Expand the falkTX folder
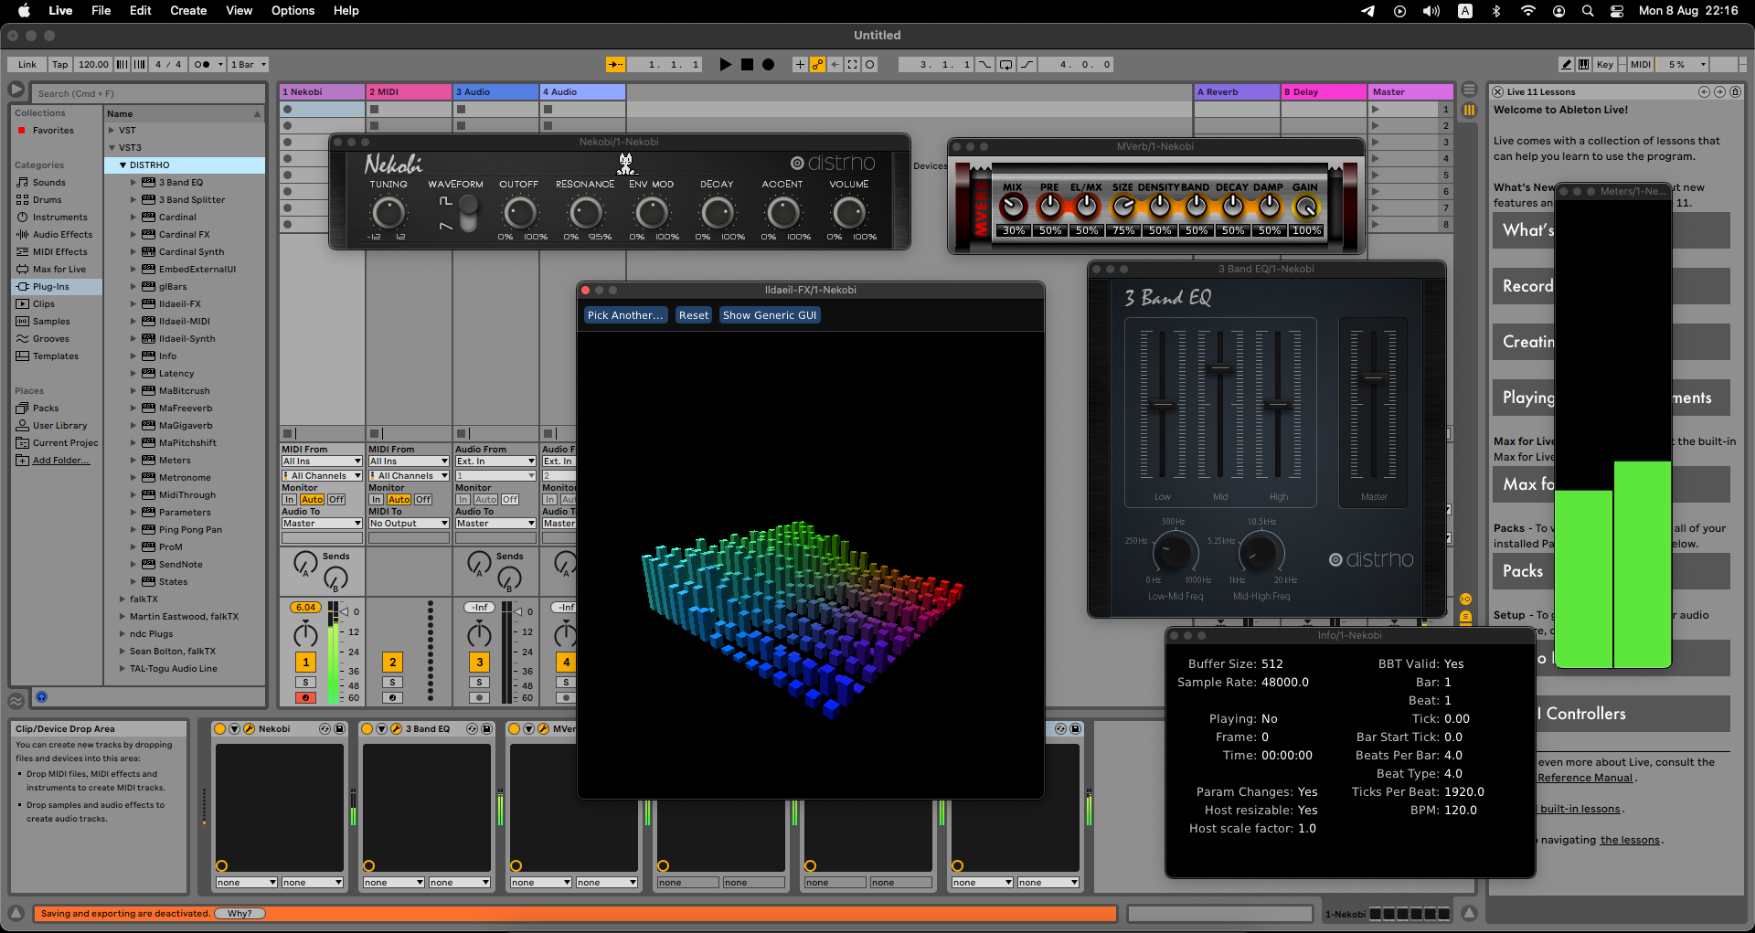 point(122,599)
